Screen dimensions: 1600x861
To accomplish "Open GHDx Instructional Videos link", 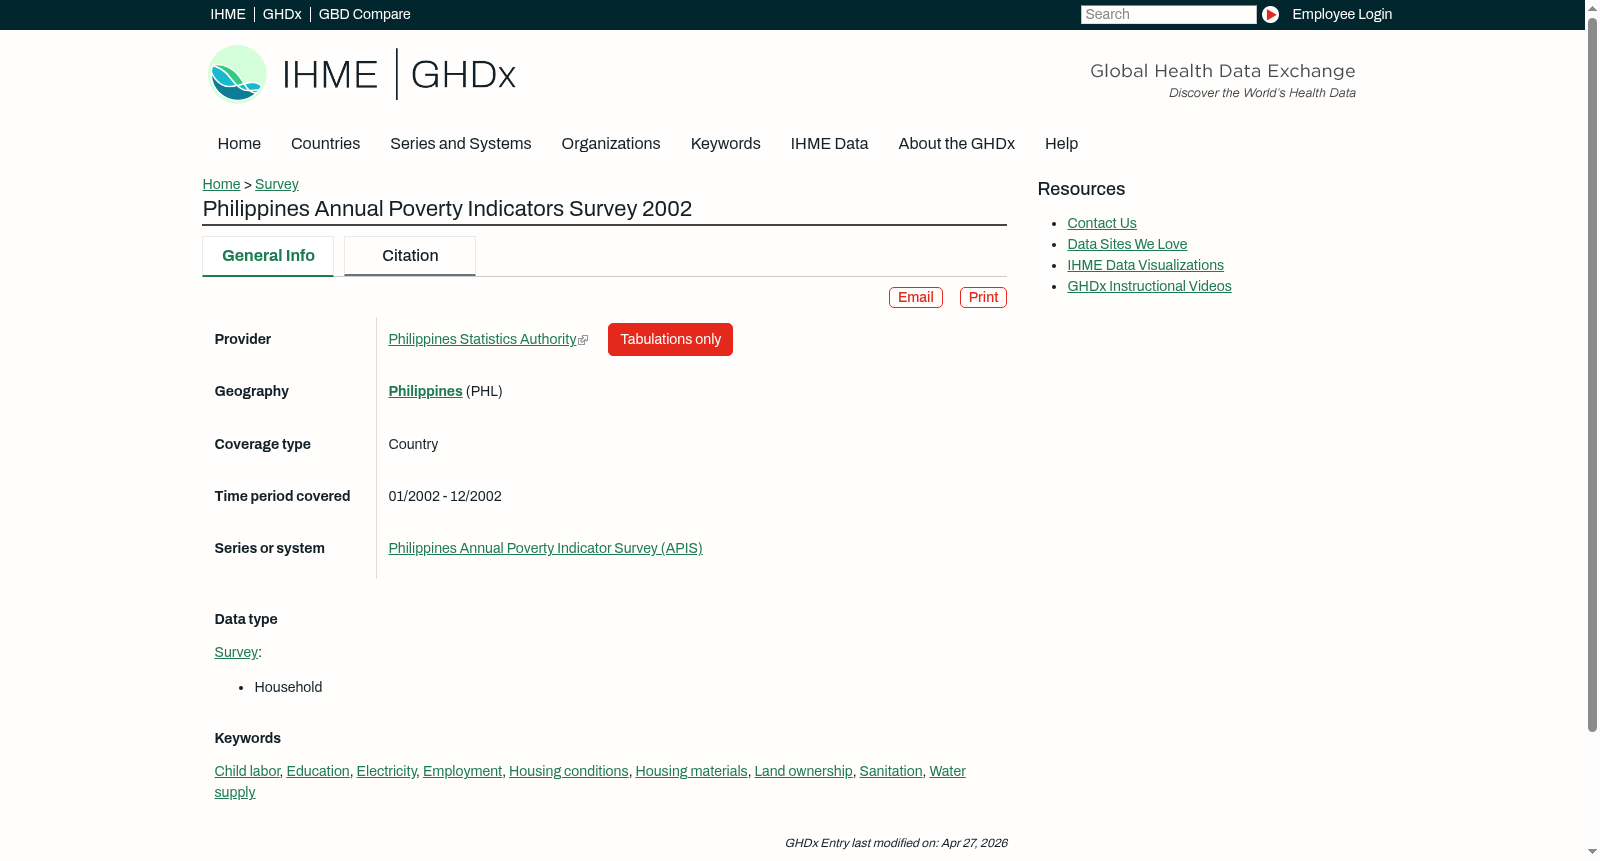I will click(x=1150, y=286).
